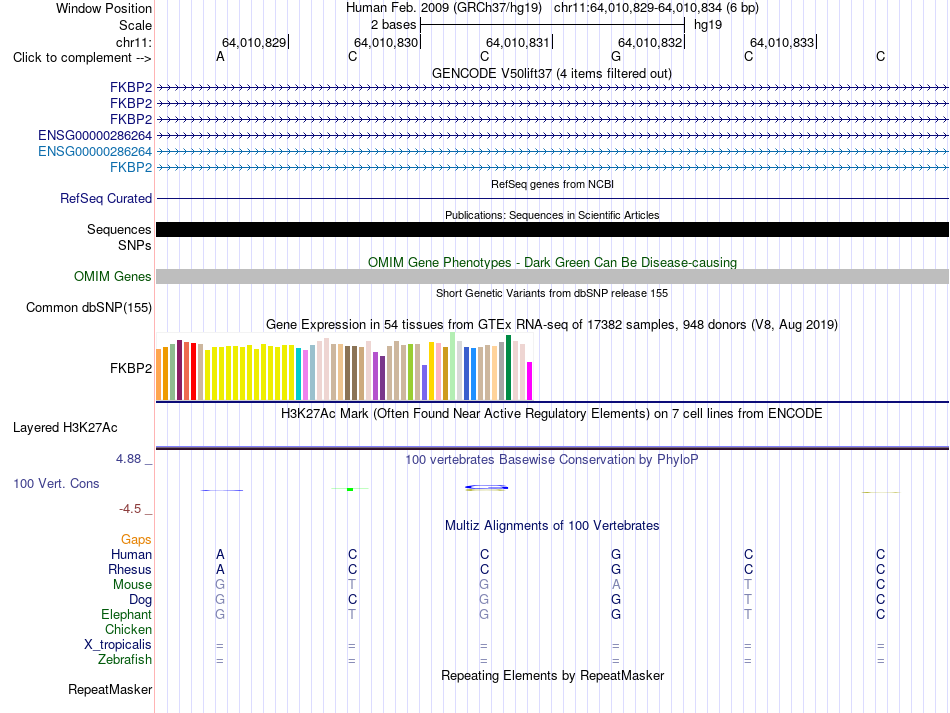Click the '2 bases' scale bar label
The height and width of the screenshot is (713, 950).
pyautogui.click(x=393, y=25)
